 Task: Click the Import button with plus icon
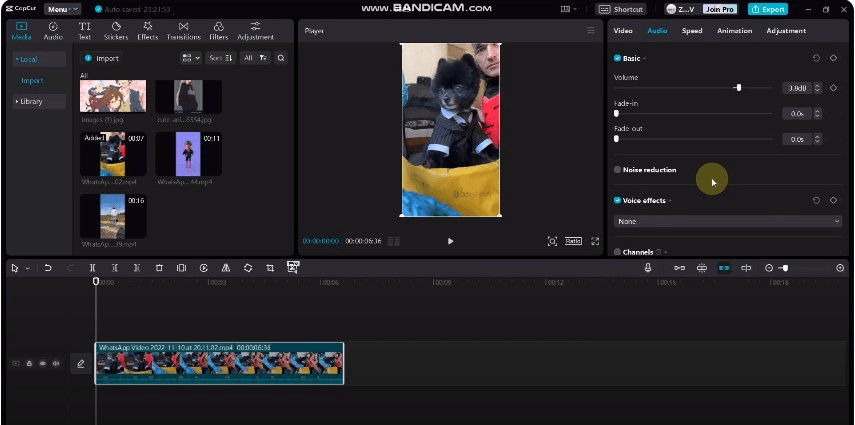[102, 58]
